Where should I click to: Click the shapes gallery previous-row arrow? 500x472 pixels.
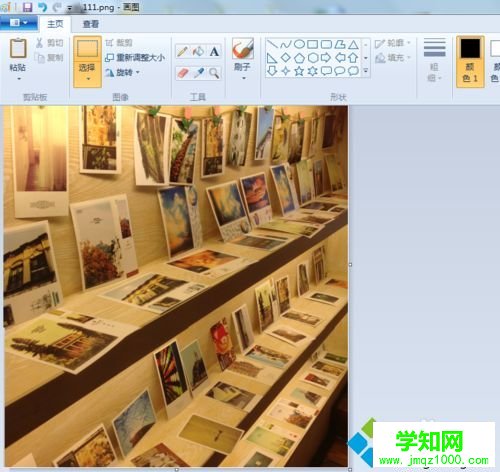(366, 44)
